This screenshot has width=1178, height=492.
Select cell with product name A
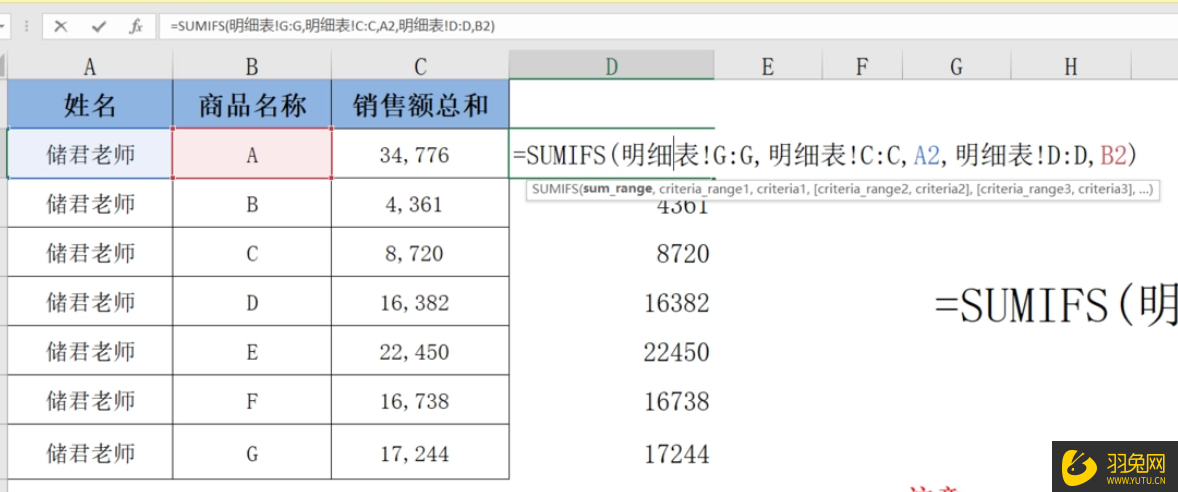click(252, 154)
